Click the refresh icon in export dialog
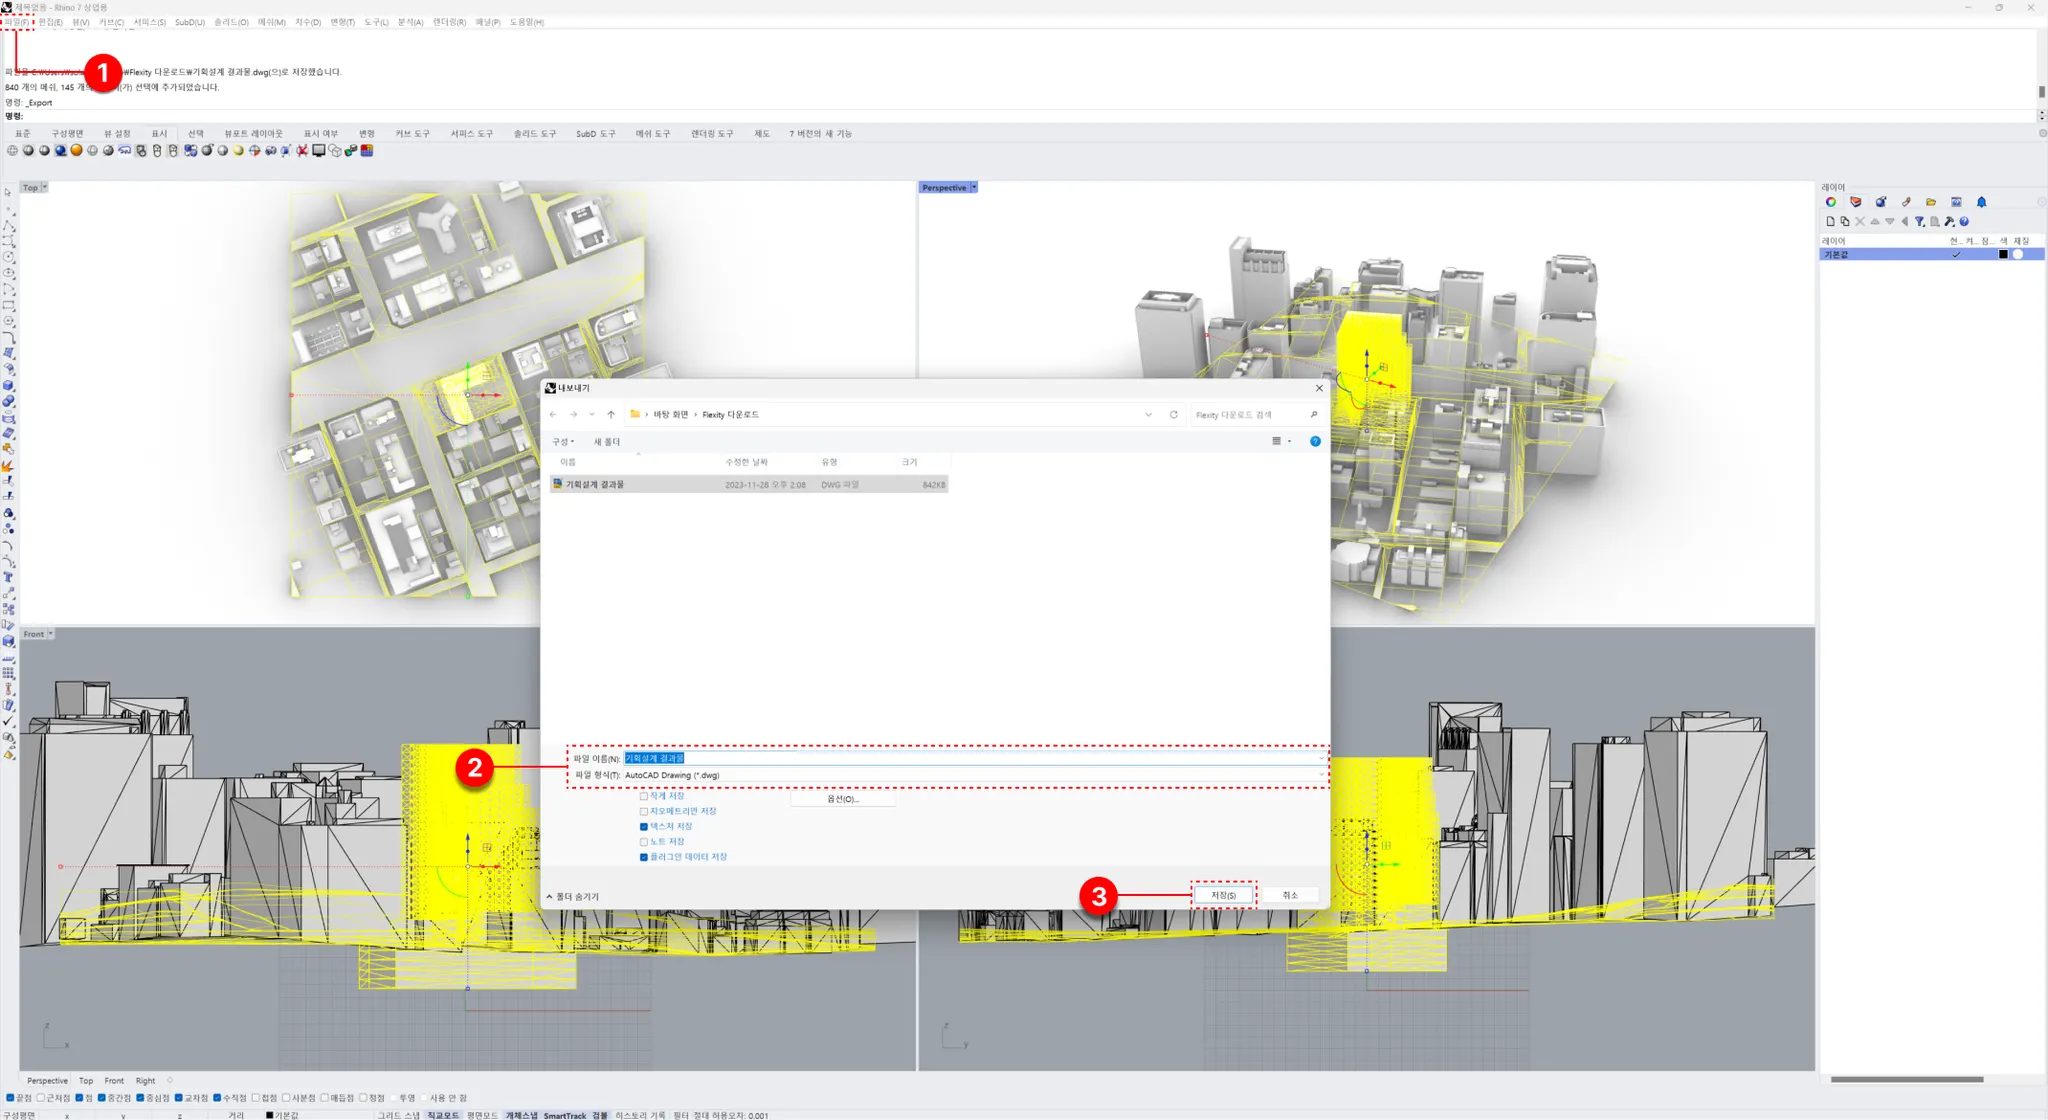 pyautogui.click(x=1173, y=415)
